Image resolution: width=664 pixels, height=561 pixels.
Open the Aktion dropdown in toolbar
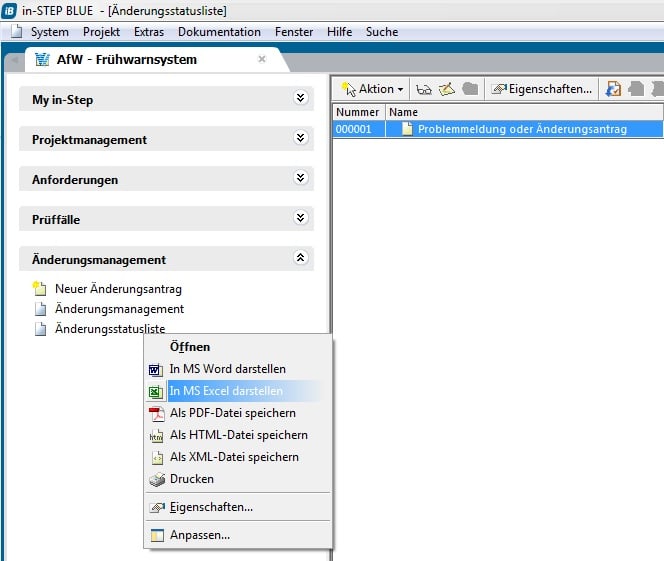pyautogui.click(x=373, y=89)
